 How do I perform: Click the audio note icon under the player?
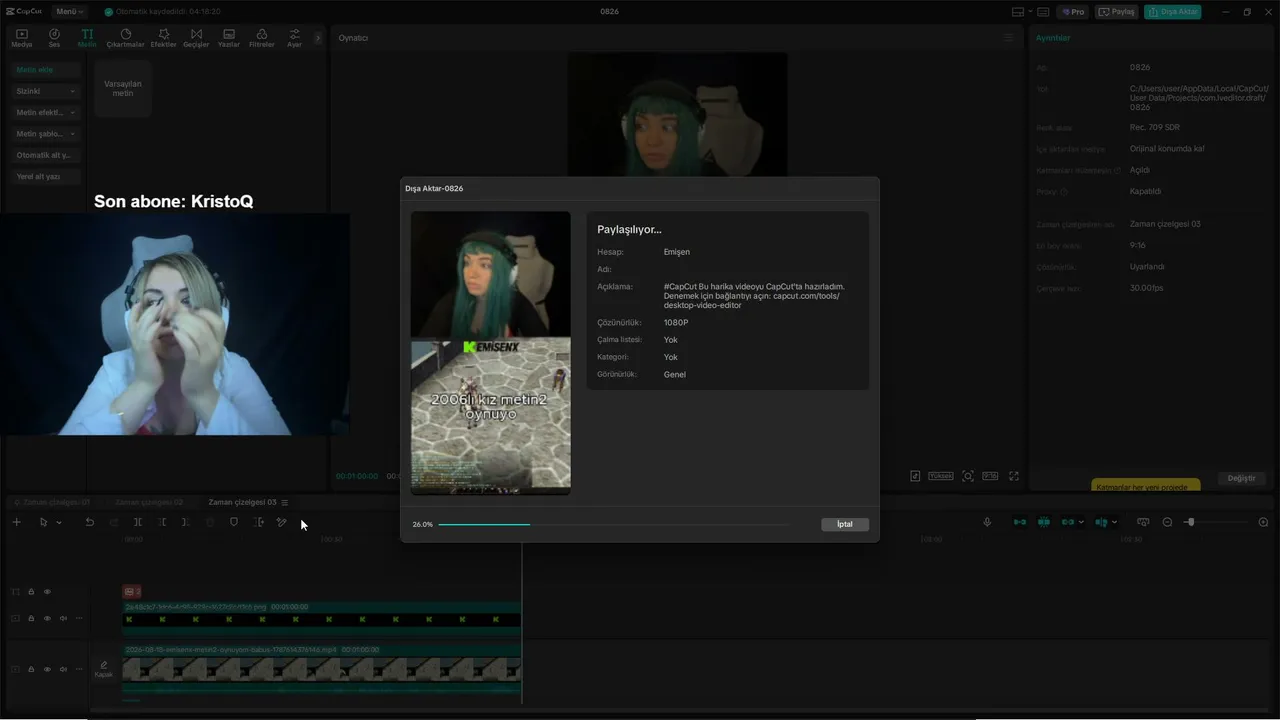(x=915, y=477)
